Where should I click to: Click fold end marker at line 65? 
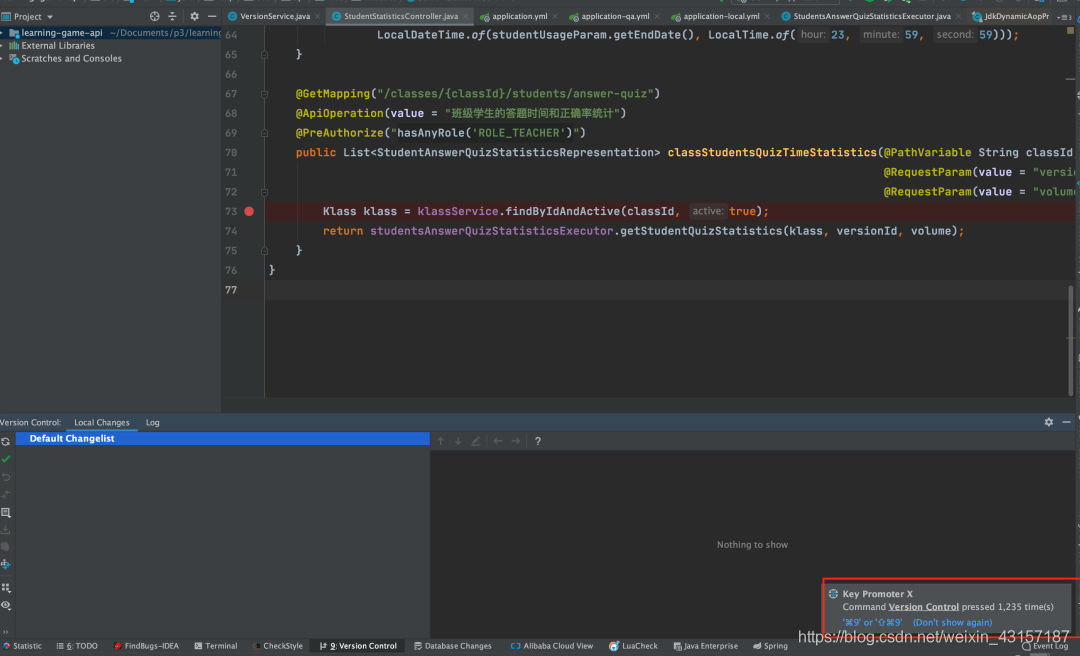tap(264, 54)
